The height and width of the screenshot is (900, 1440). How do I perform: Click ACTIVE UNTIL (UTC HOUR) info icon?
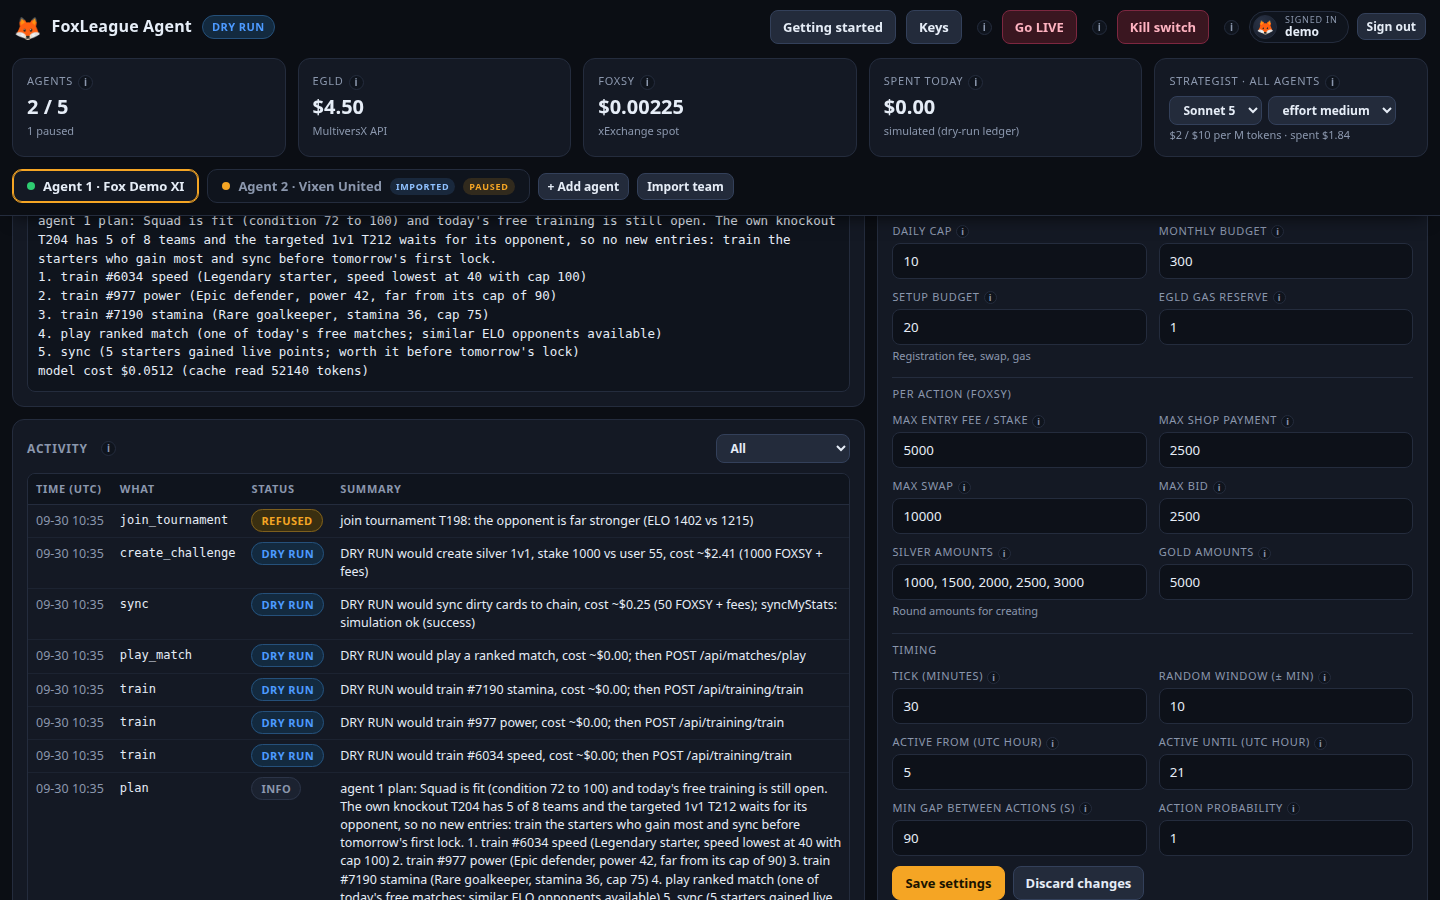pos(1321,743)
